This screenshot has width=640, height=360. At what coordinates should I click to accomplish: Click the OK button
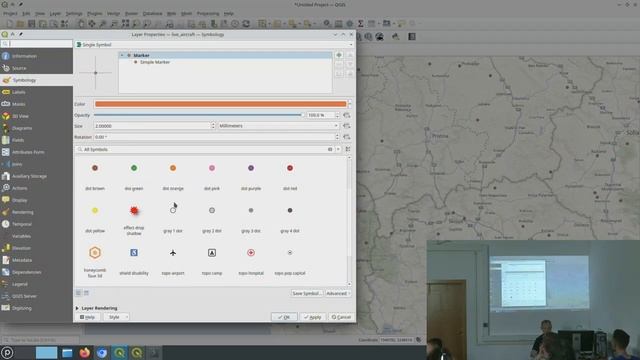[x=284, y=317]
